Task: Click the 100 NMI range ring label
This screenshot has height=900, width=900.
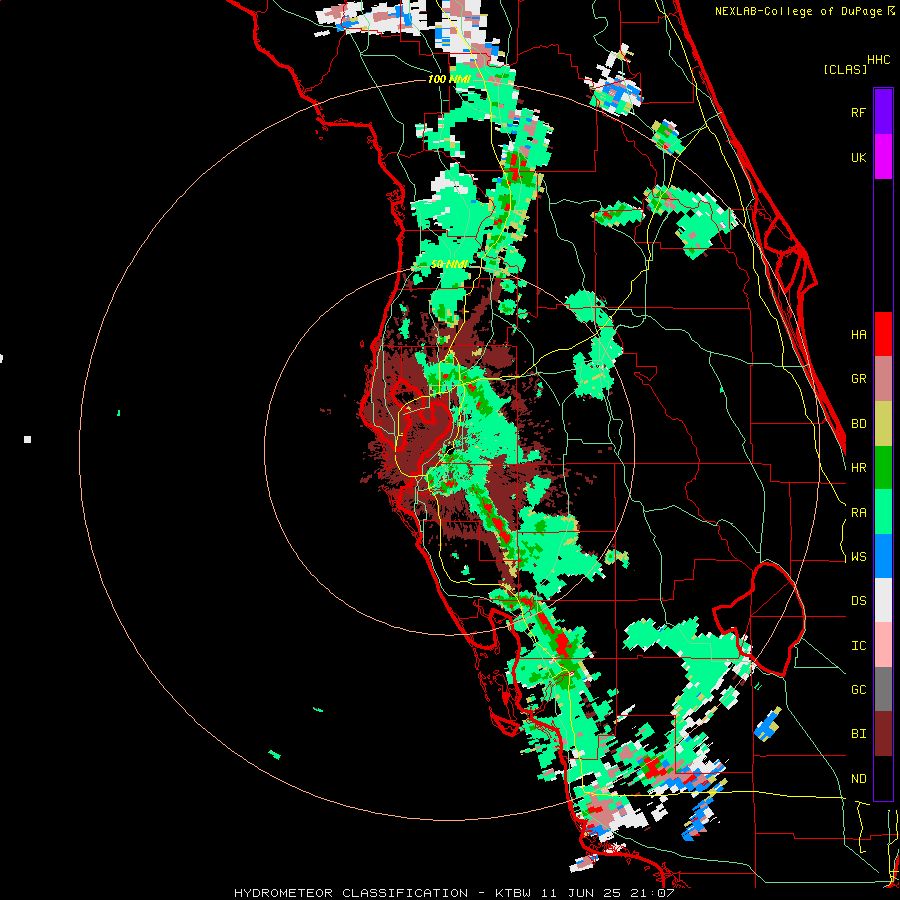Action: [449, 79]
